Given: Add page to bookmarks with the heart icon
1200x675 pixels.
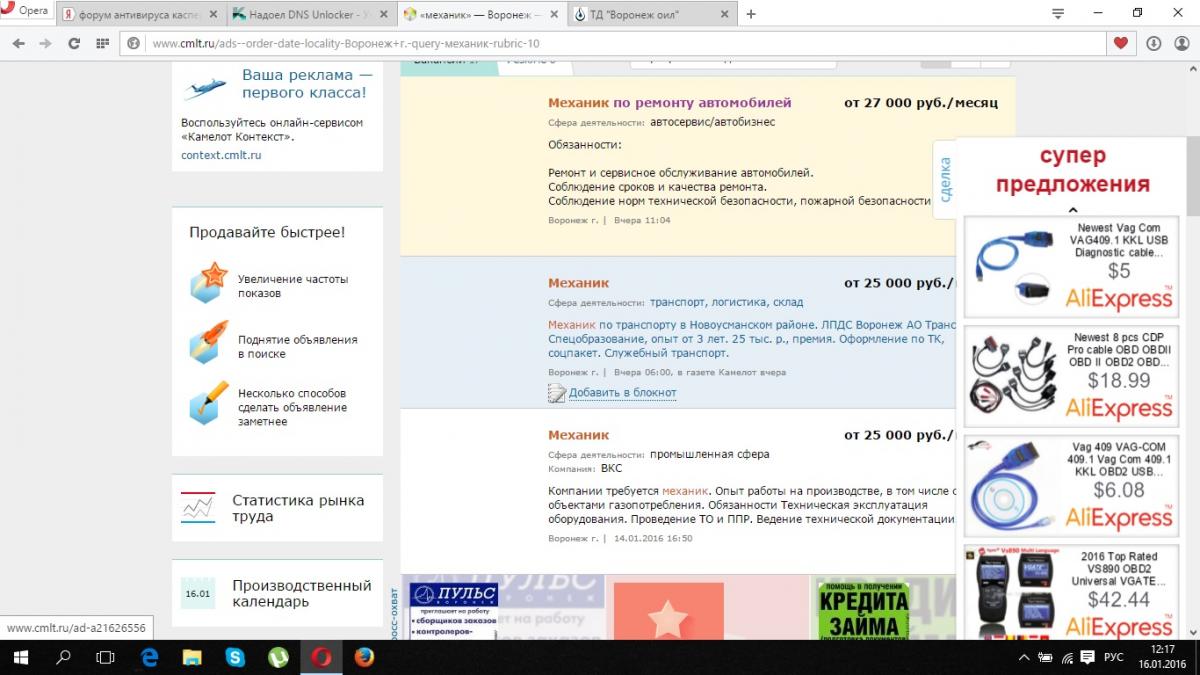Looking at the screenshot, I should pyautogui.click(x=1120, y=43).
